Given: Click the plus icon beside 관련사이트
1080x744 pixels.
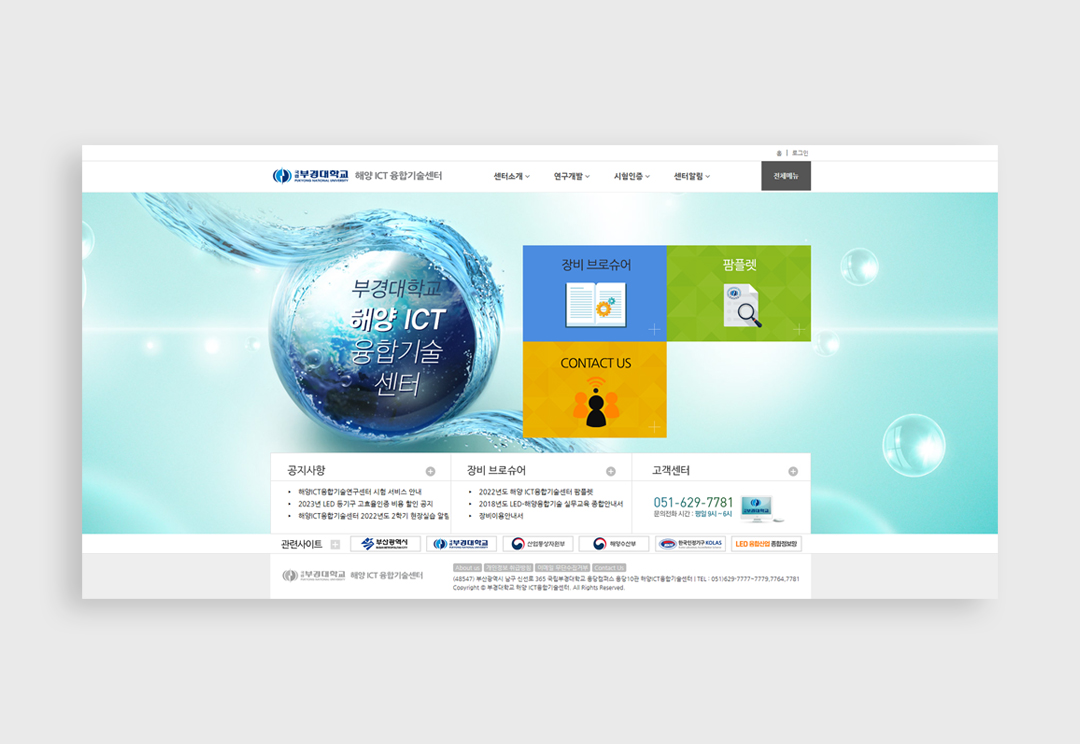Looking at the screenshot, I should [x=335, y=545].
